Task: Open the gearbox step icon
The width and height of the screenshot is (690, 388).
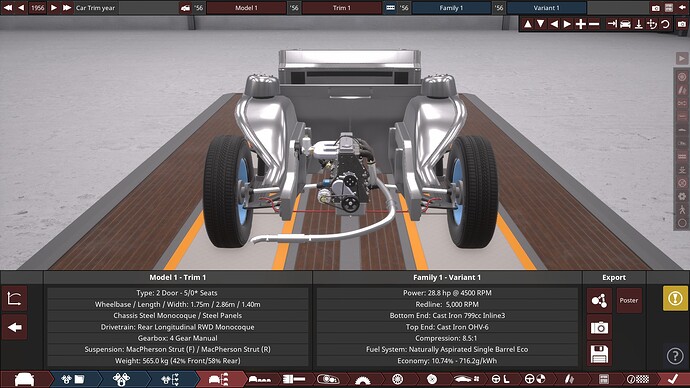Action: [x=294, y=379]
